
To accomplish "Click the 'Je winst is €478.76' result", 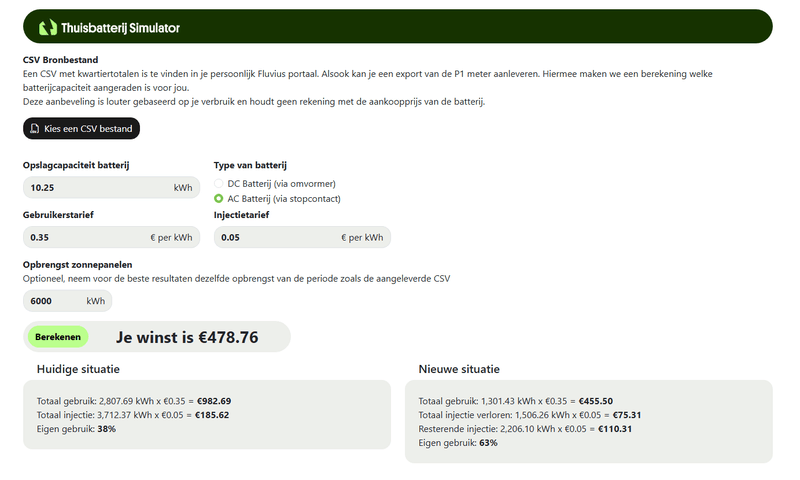I will click(x=187, y=337).
